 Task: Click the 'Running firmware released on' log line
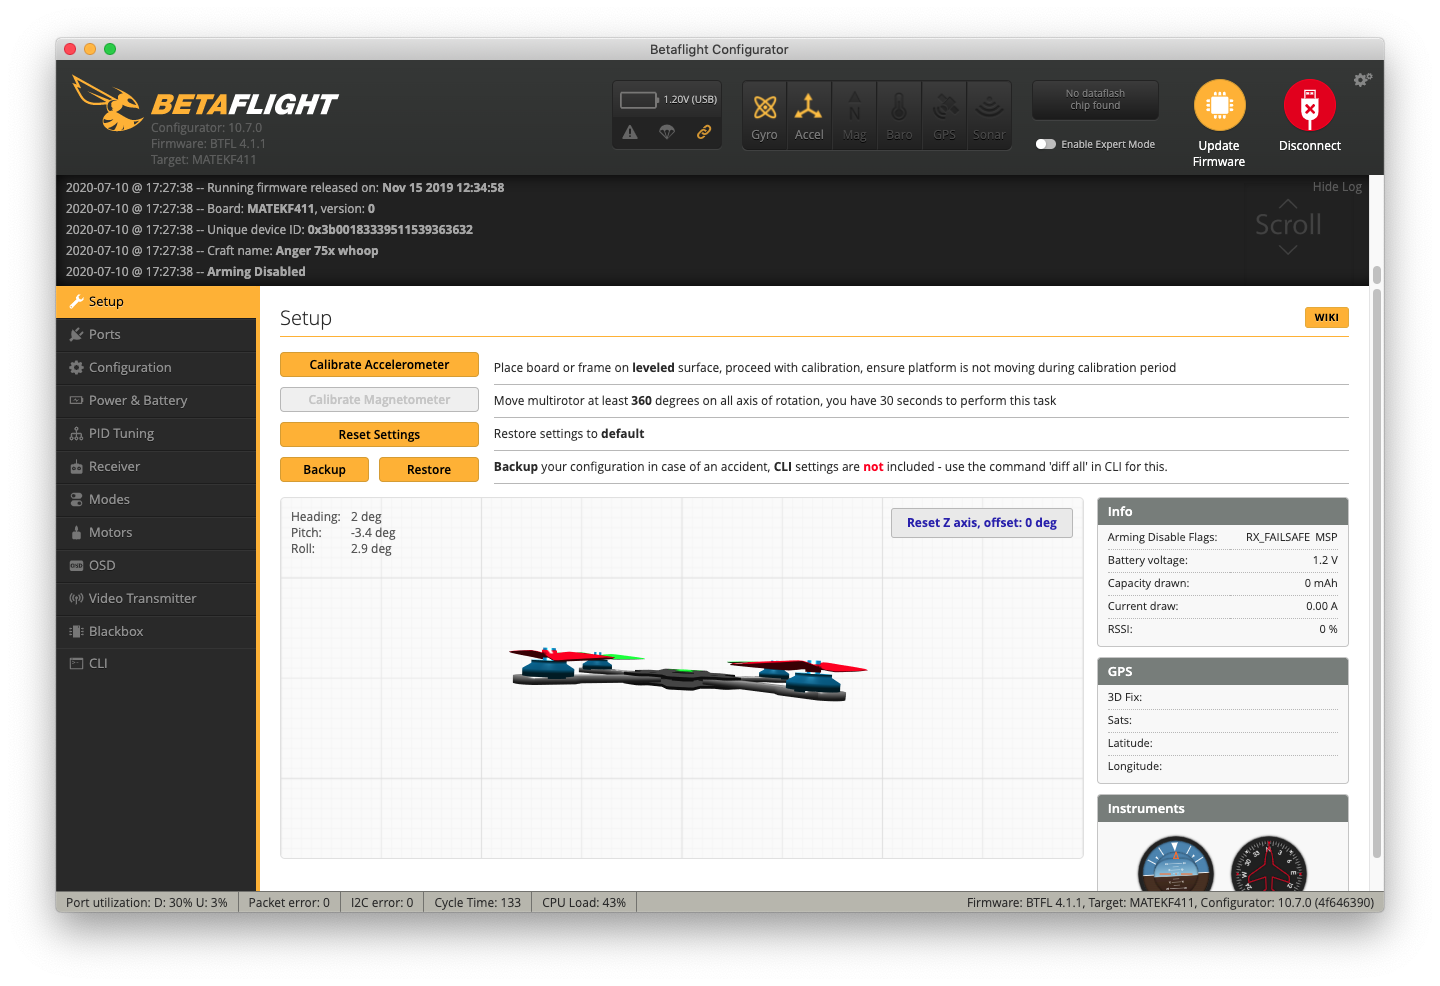pyautogui.click(x=285, y=188)
